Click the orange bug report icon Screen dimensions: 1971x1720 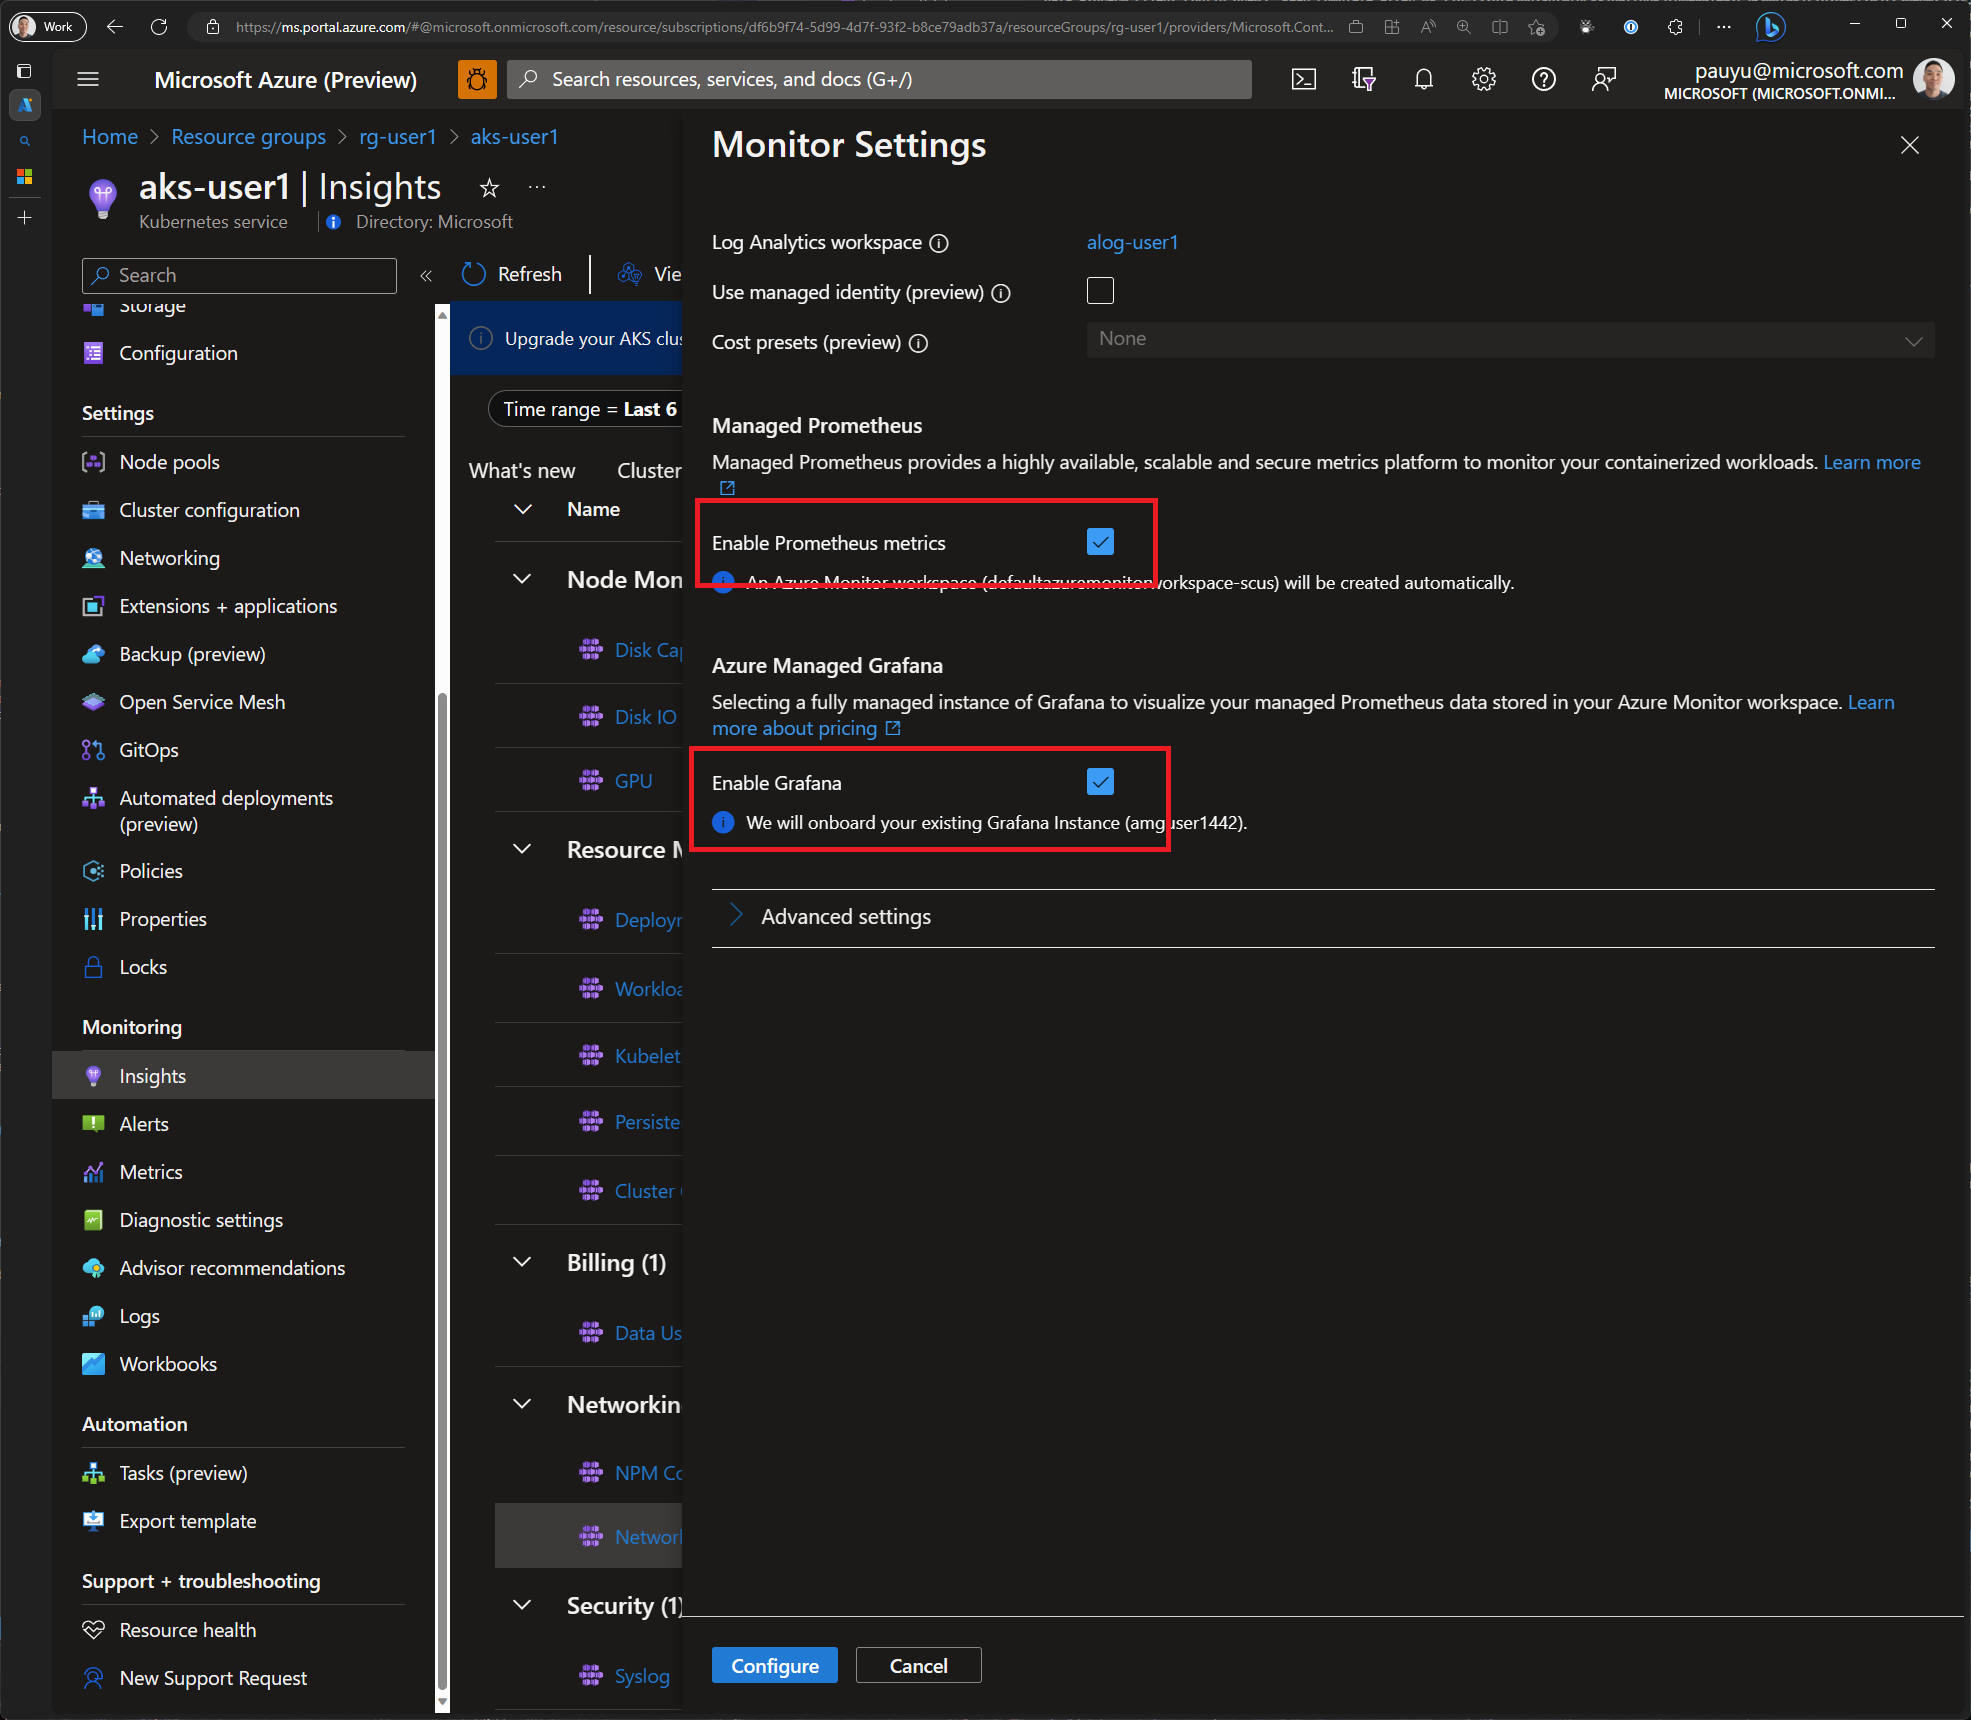point(477,79)
